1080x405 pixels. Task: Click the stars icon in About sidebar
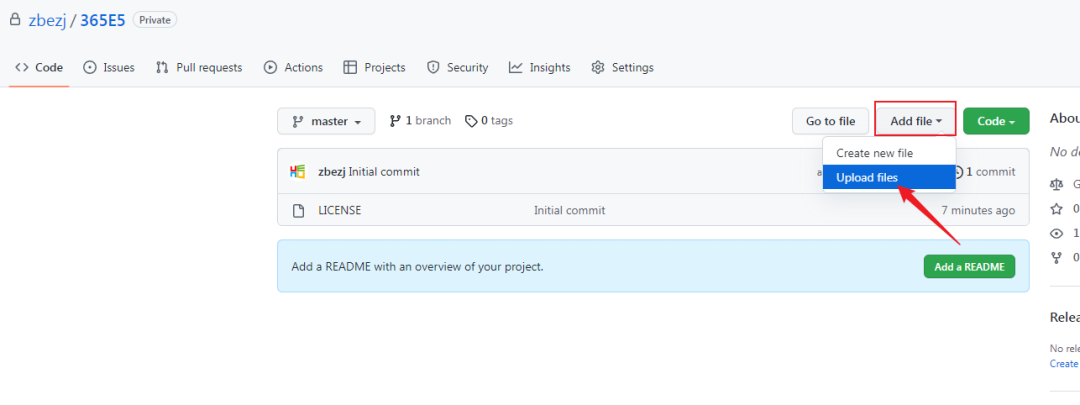point(1056,208)
